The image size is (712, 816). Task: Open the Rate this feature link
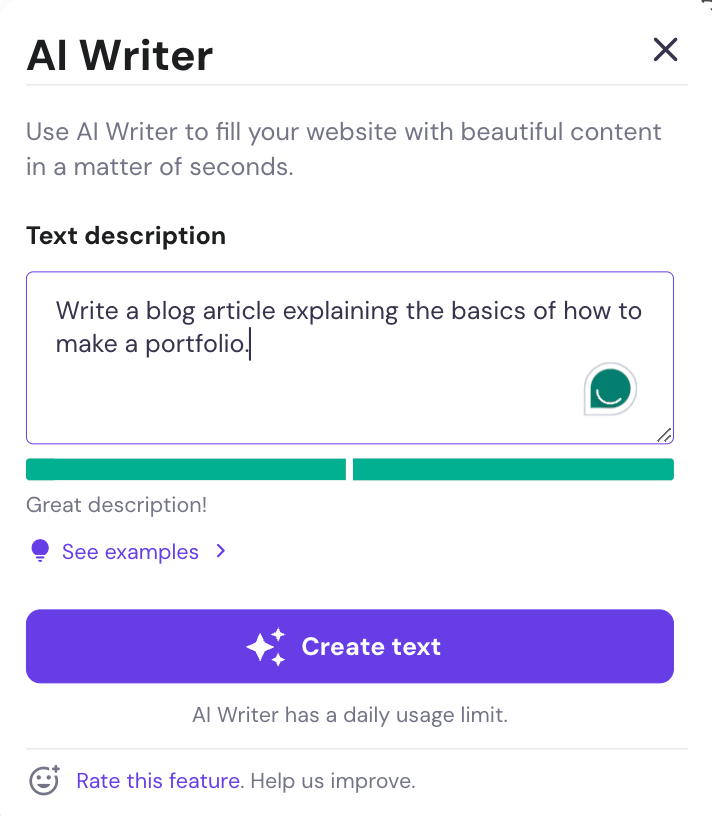(x=158, y=781)
